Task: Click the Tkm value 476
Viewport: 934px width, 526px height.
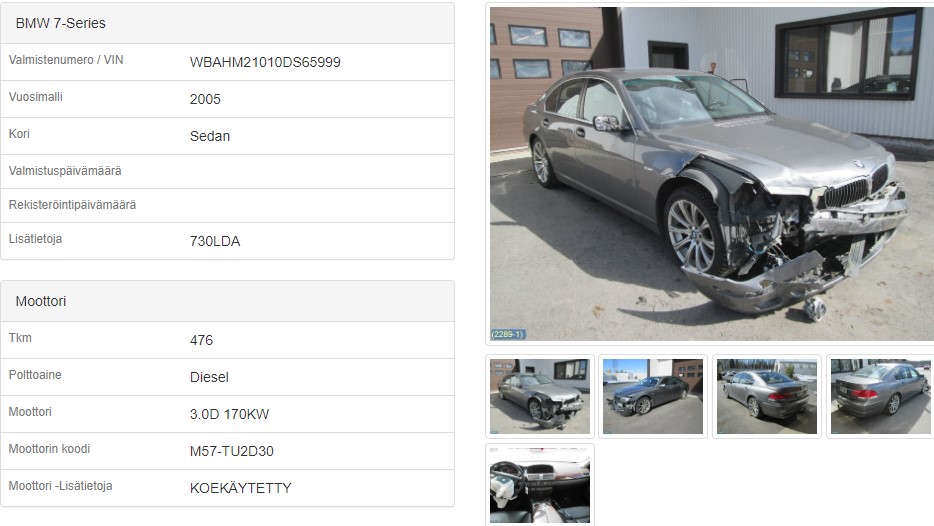Action: [x=201, y=340]
